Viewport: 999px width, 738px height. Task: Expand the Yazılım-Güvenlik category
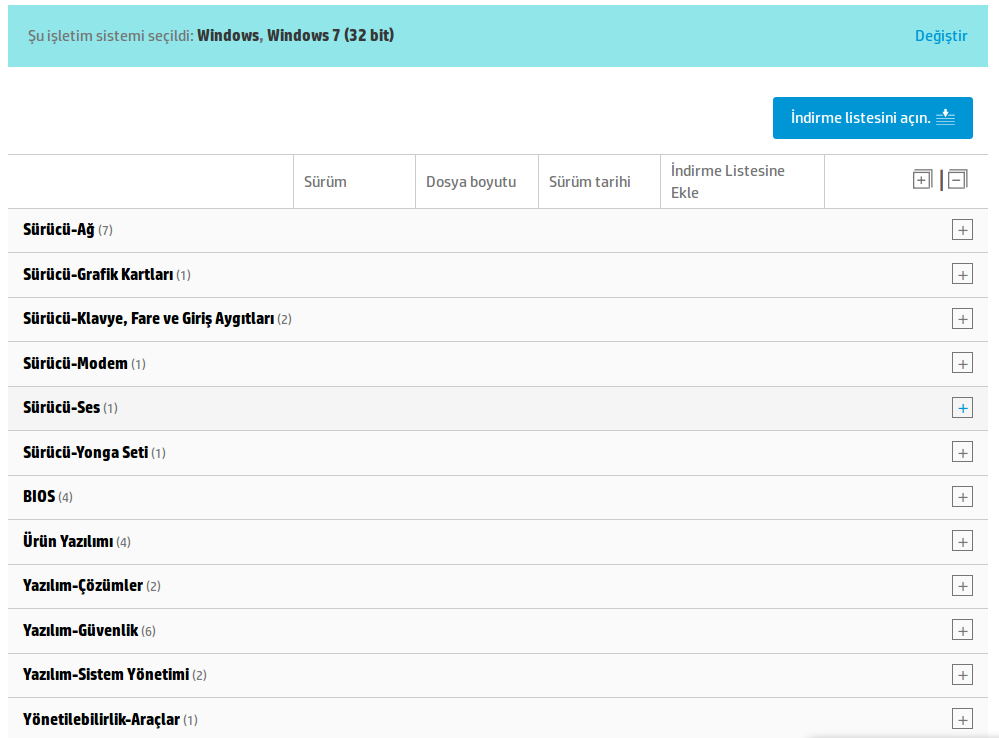[x=962, y=630]
